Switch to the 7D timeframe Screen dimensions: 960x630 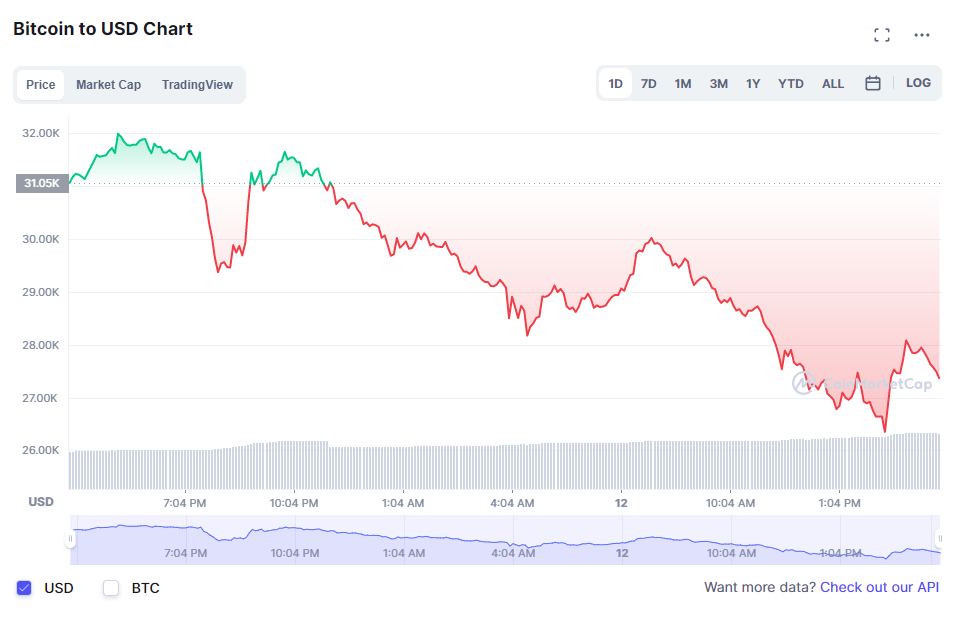649,83
